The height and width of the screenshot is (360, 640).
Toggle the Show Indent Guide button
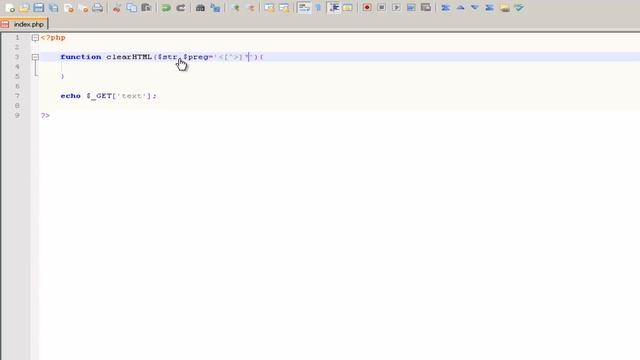(x=333, y=8)
